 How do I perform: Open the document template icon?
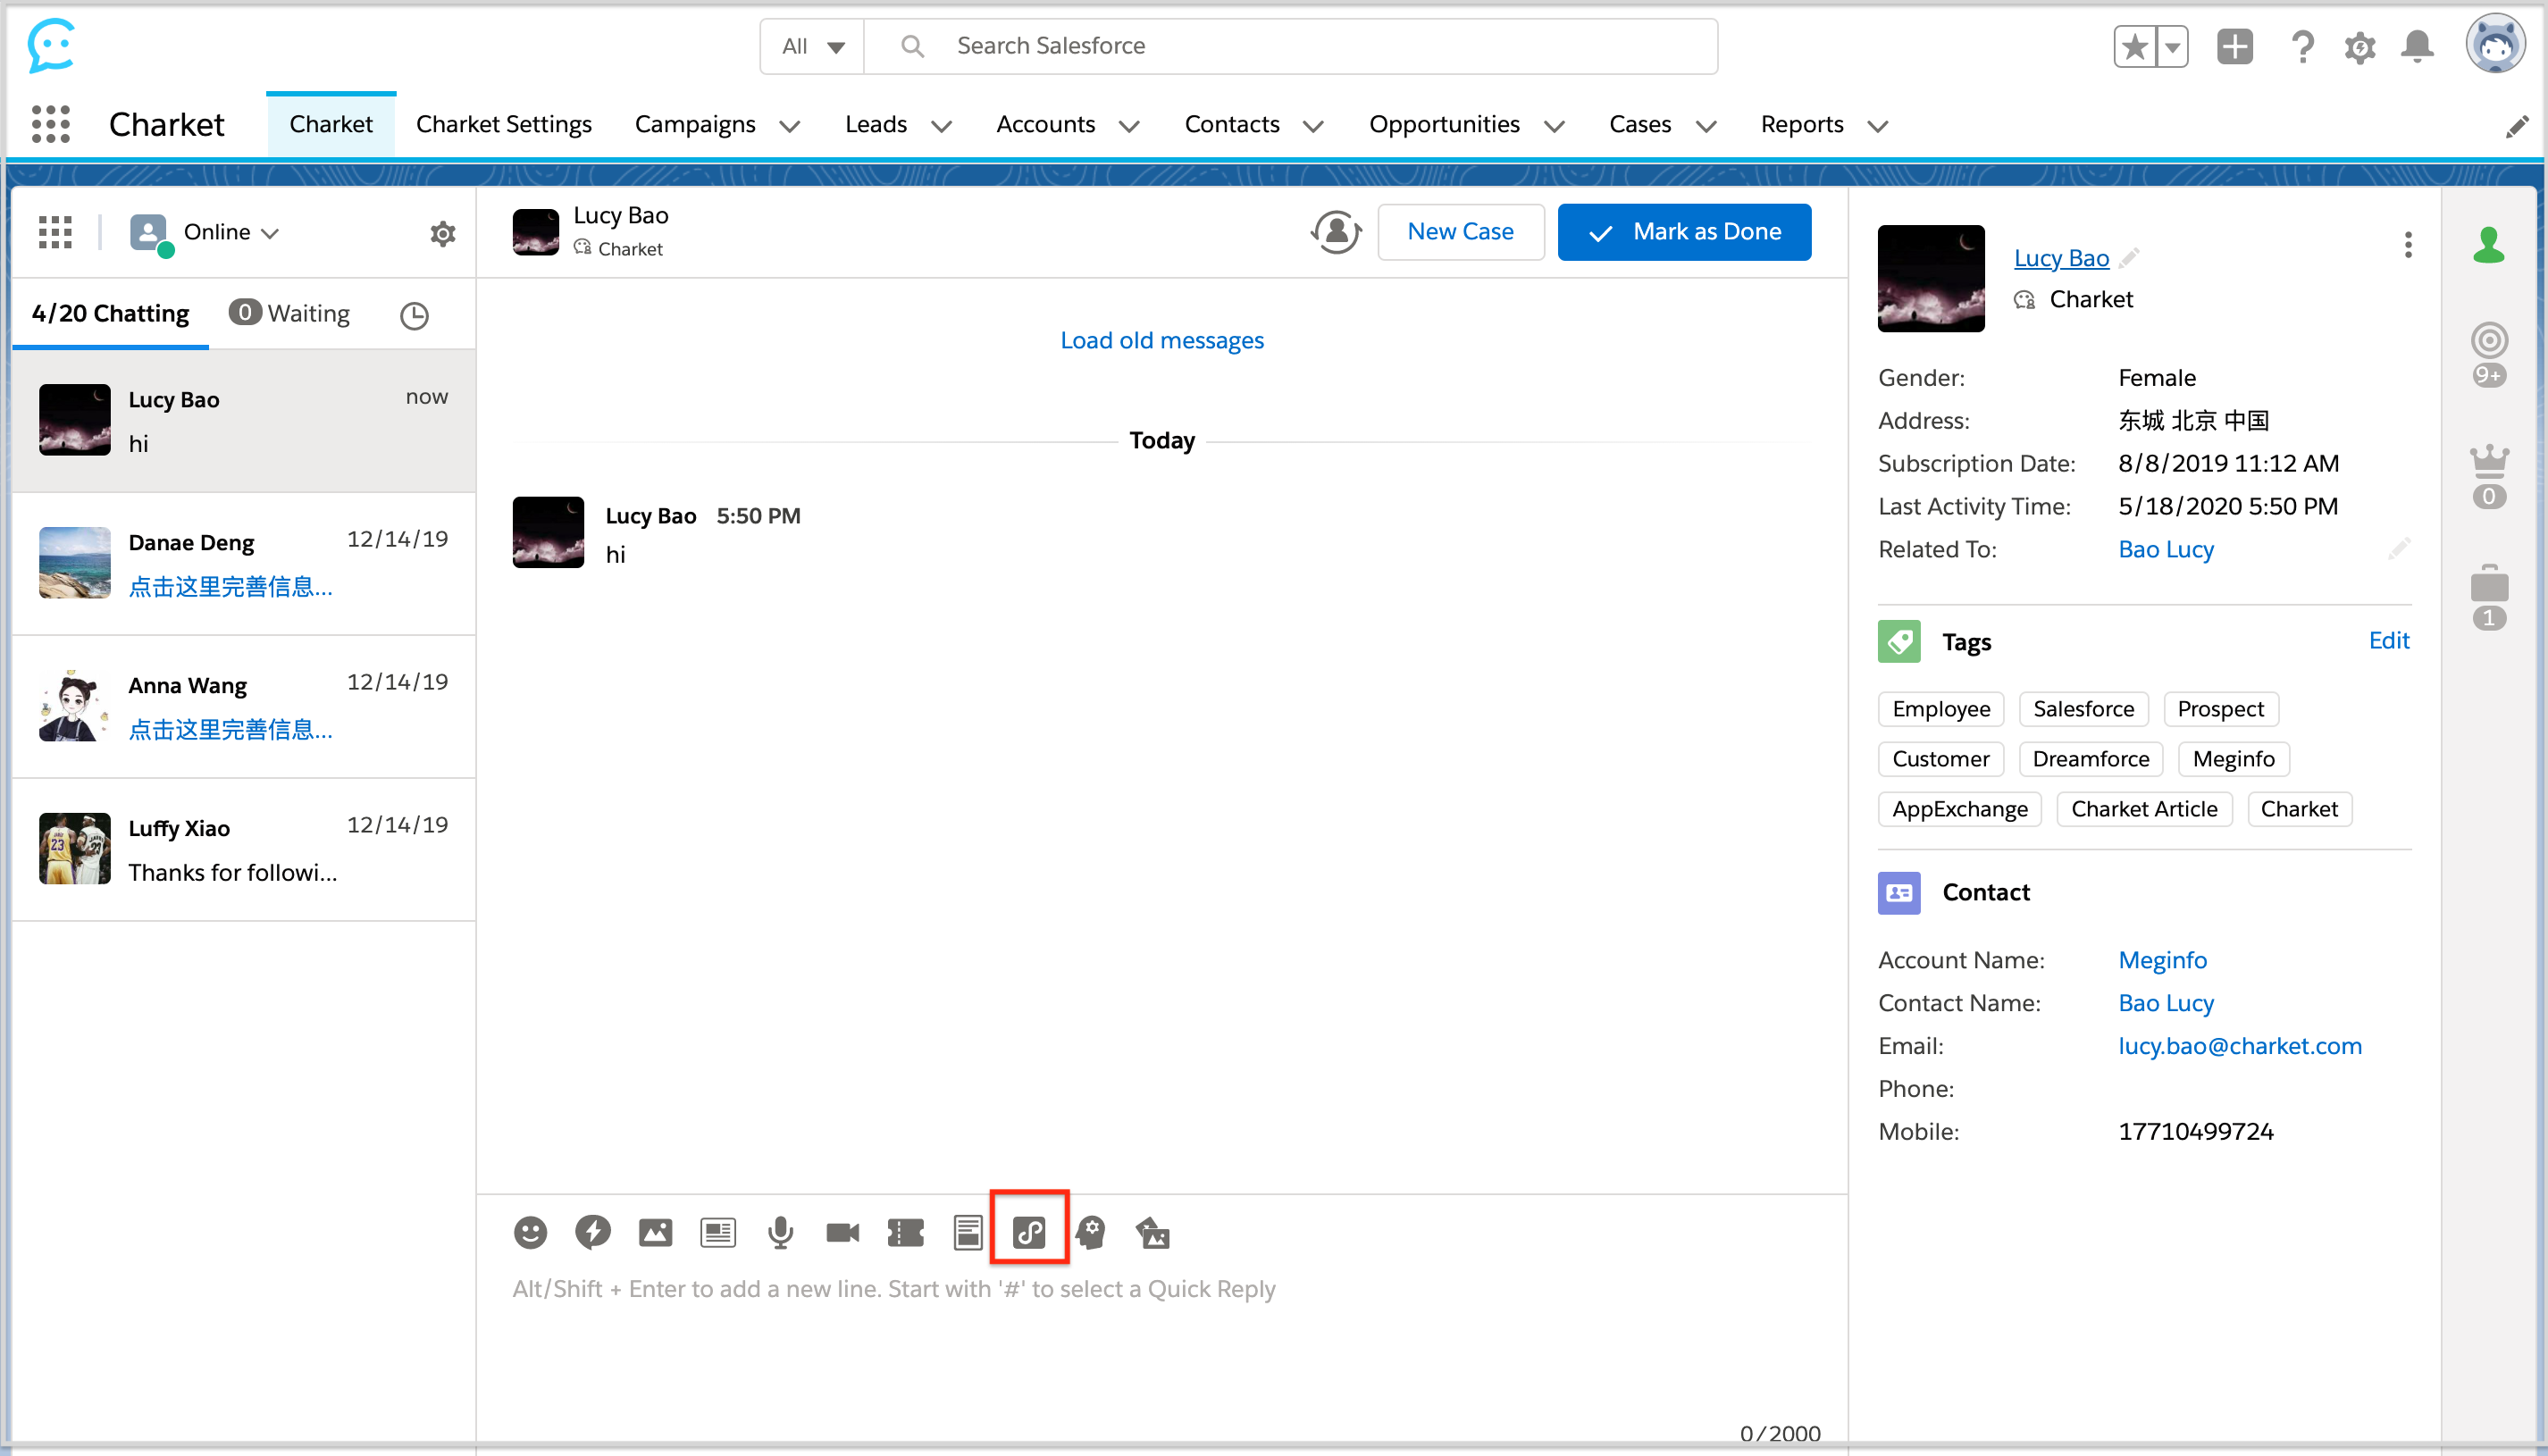(968, 1233)
